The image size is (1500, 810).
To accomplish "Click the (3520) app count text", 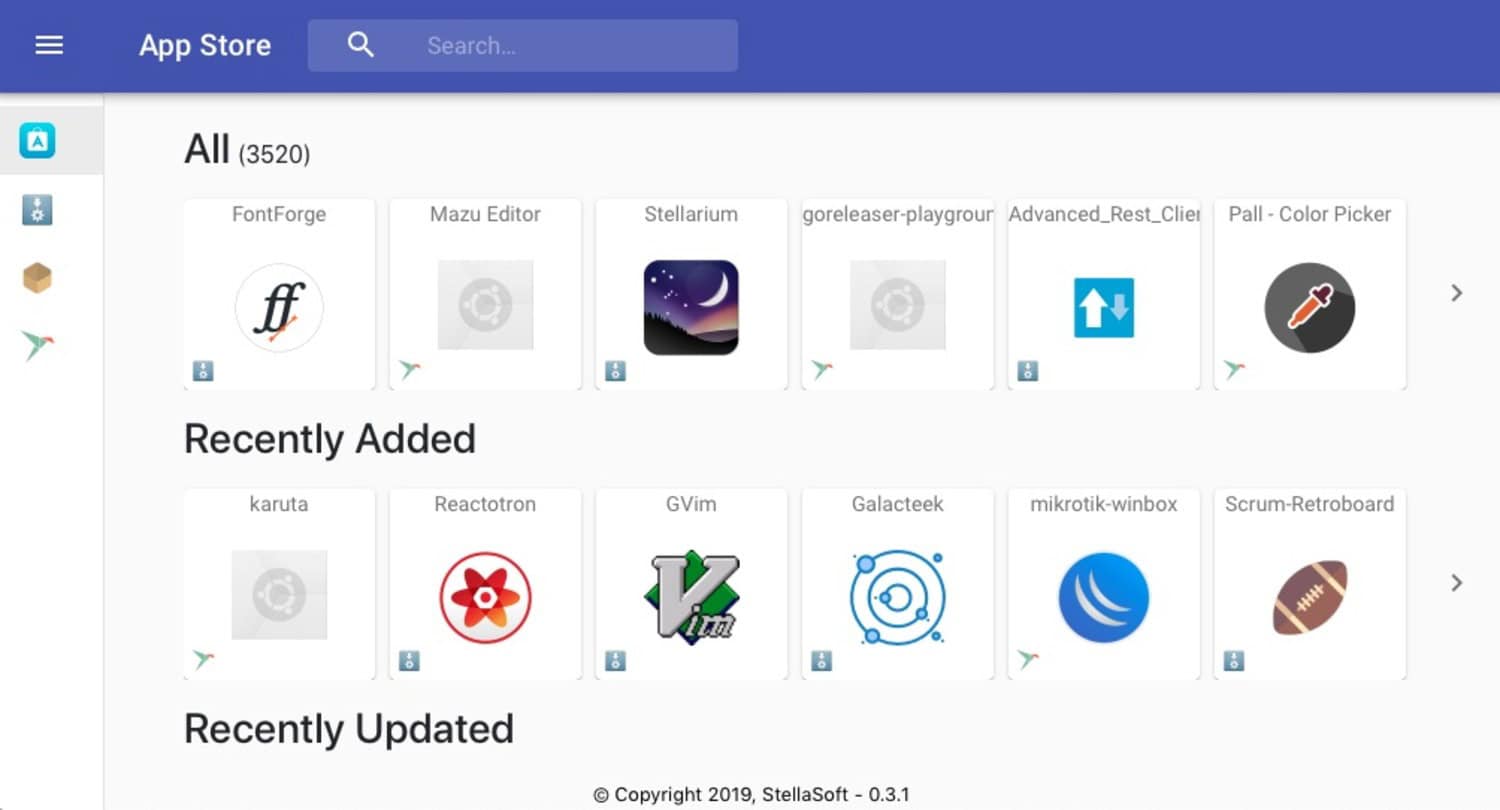I will [x=274, y=155].
